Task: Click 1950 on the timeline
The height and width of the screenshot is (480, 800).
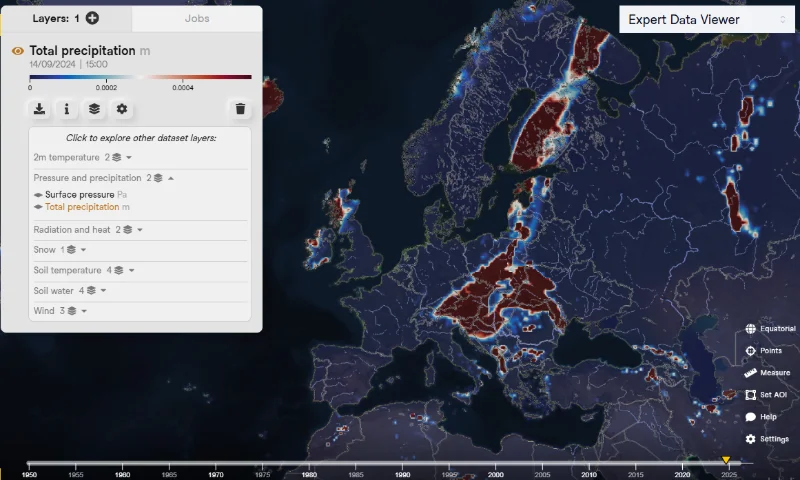Action: [x=30, y=474]
